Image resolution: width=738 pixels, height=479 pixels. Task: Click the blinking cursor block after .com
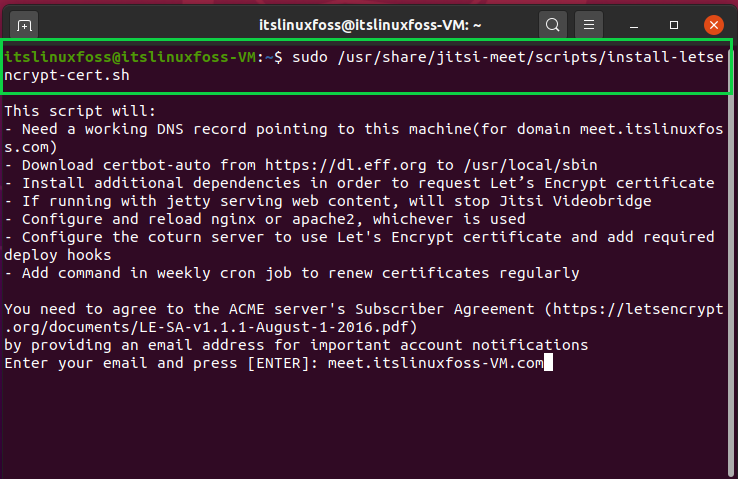pos(548,363)
